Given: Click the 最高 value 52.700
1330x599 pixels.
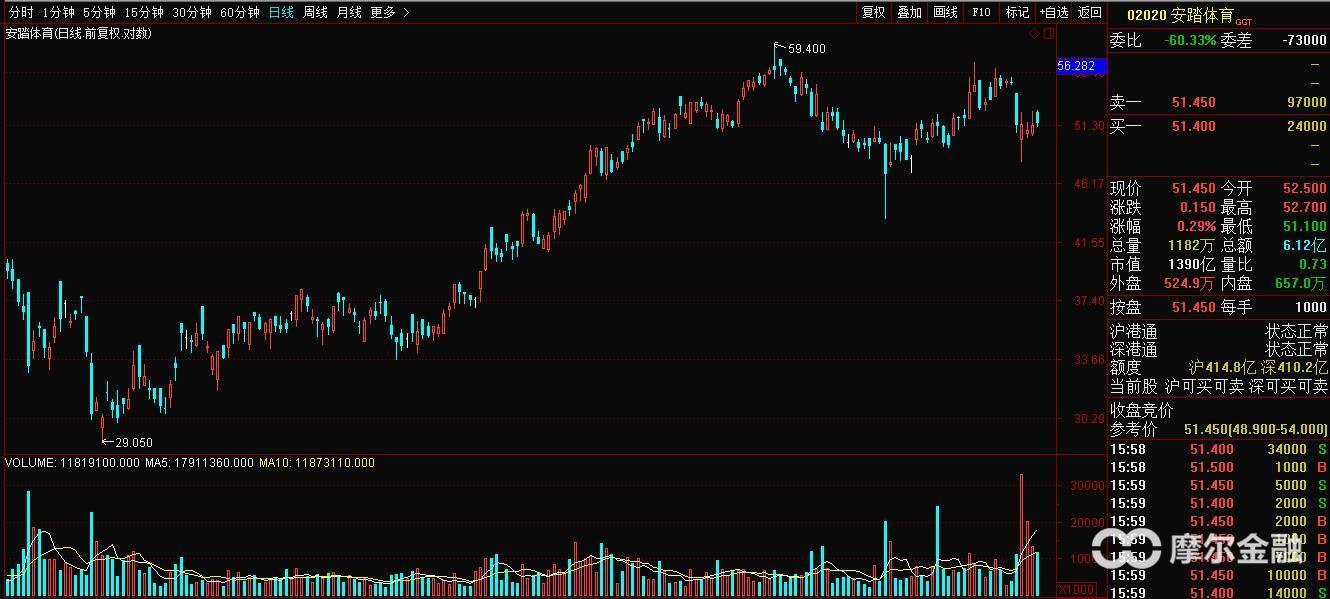Looking at the screenshot, I should click(1305, 207).
